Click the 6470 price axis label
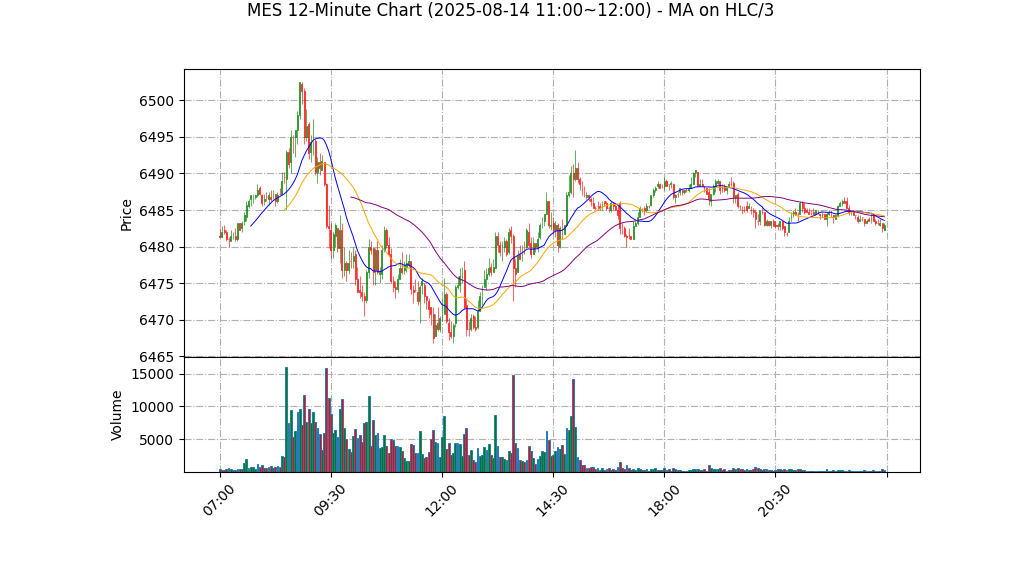 tap(156, 321)
